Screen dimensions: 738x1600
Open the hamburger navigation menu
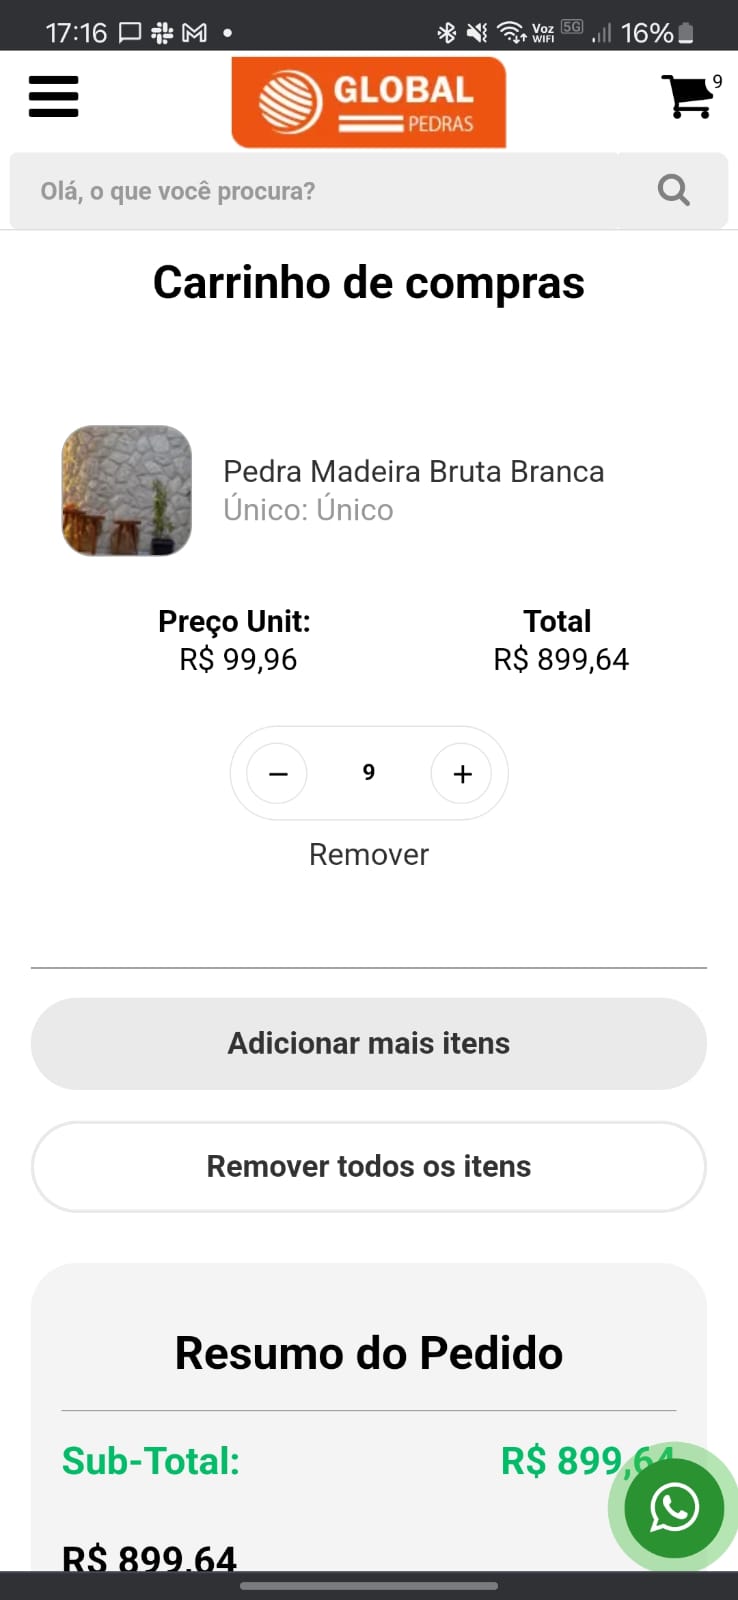point(54,97)
